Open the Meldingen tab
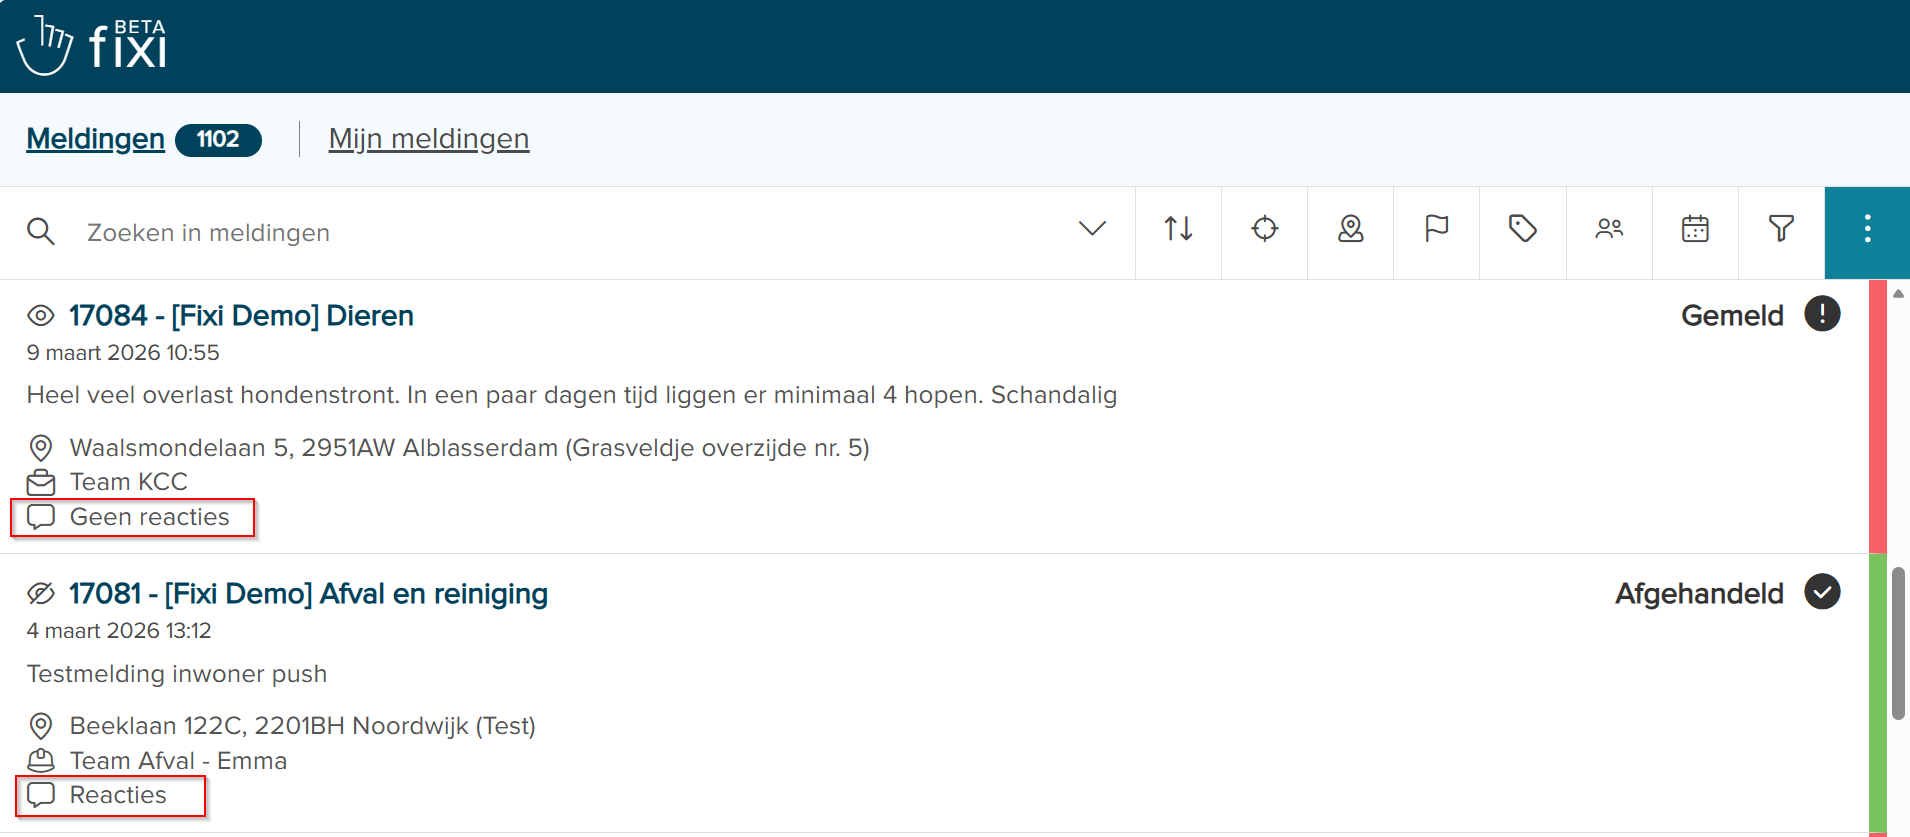The width and height of the screenshot is (1910, 837). (95, 139)
